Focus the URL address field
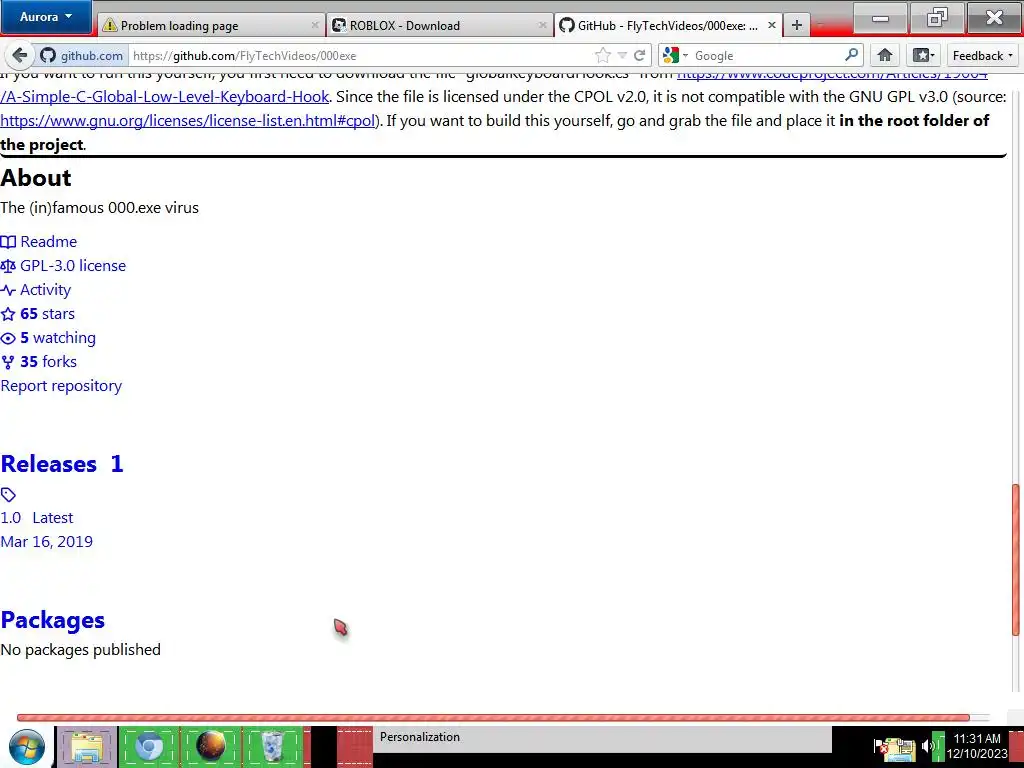The width and height of the screenshot is (1024, 768). click(x=359, y=56)
